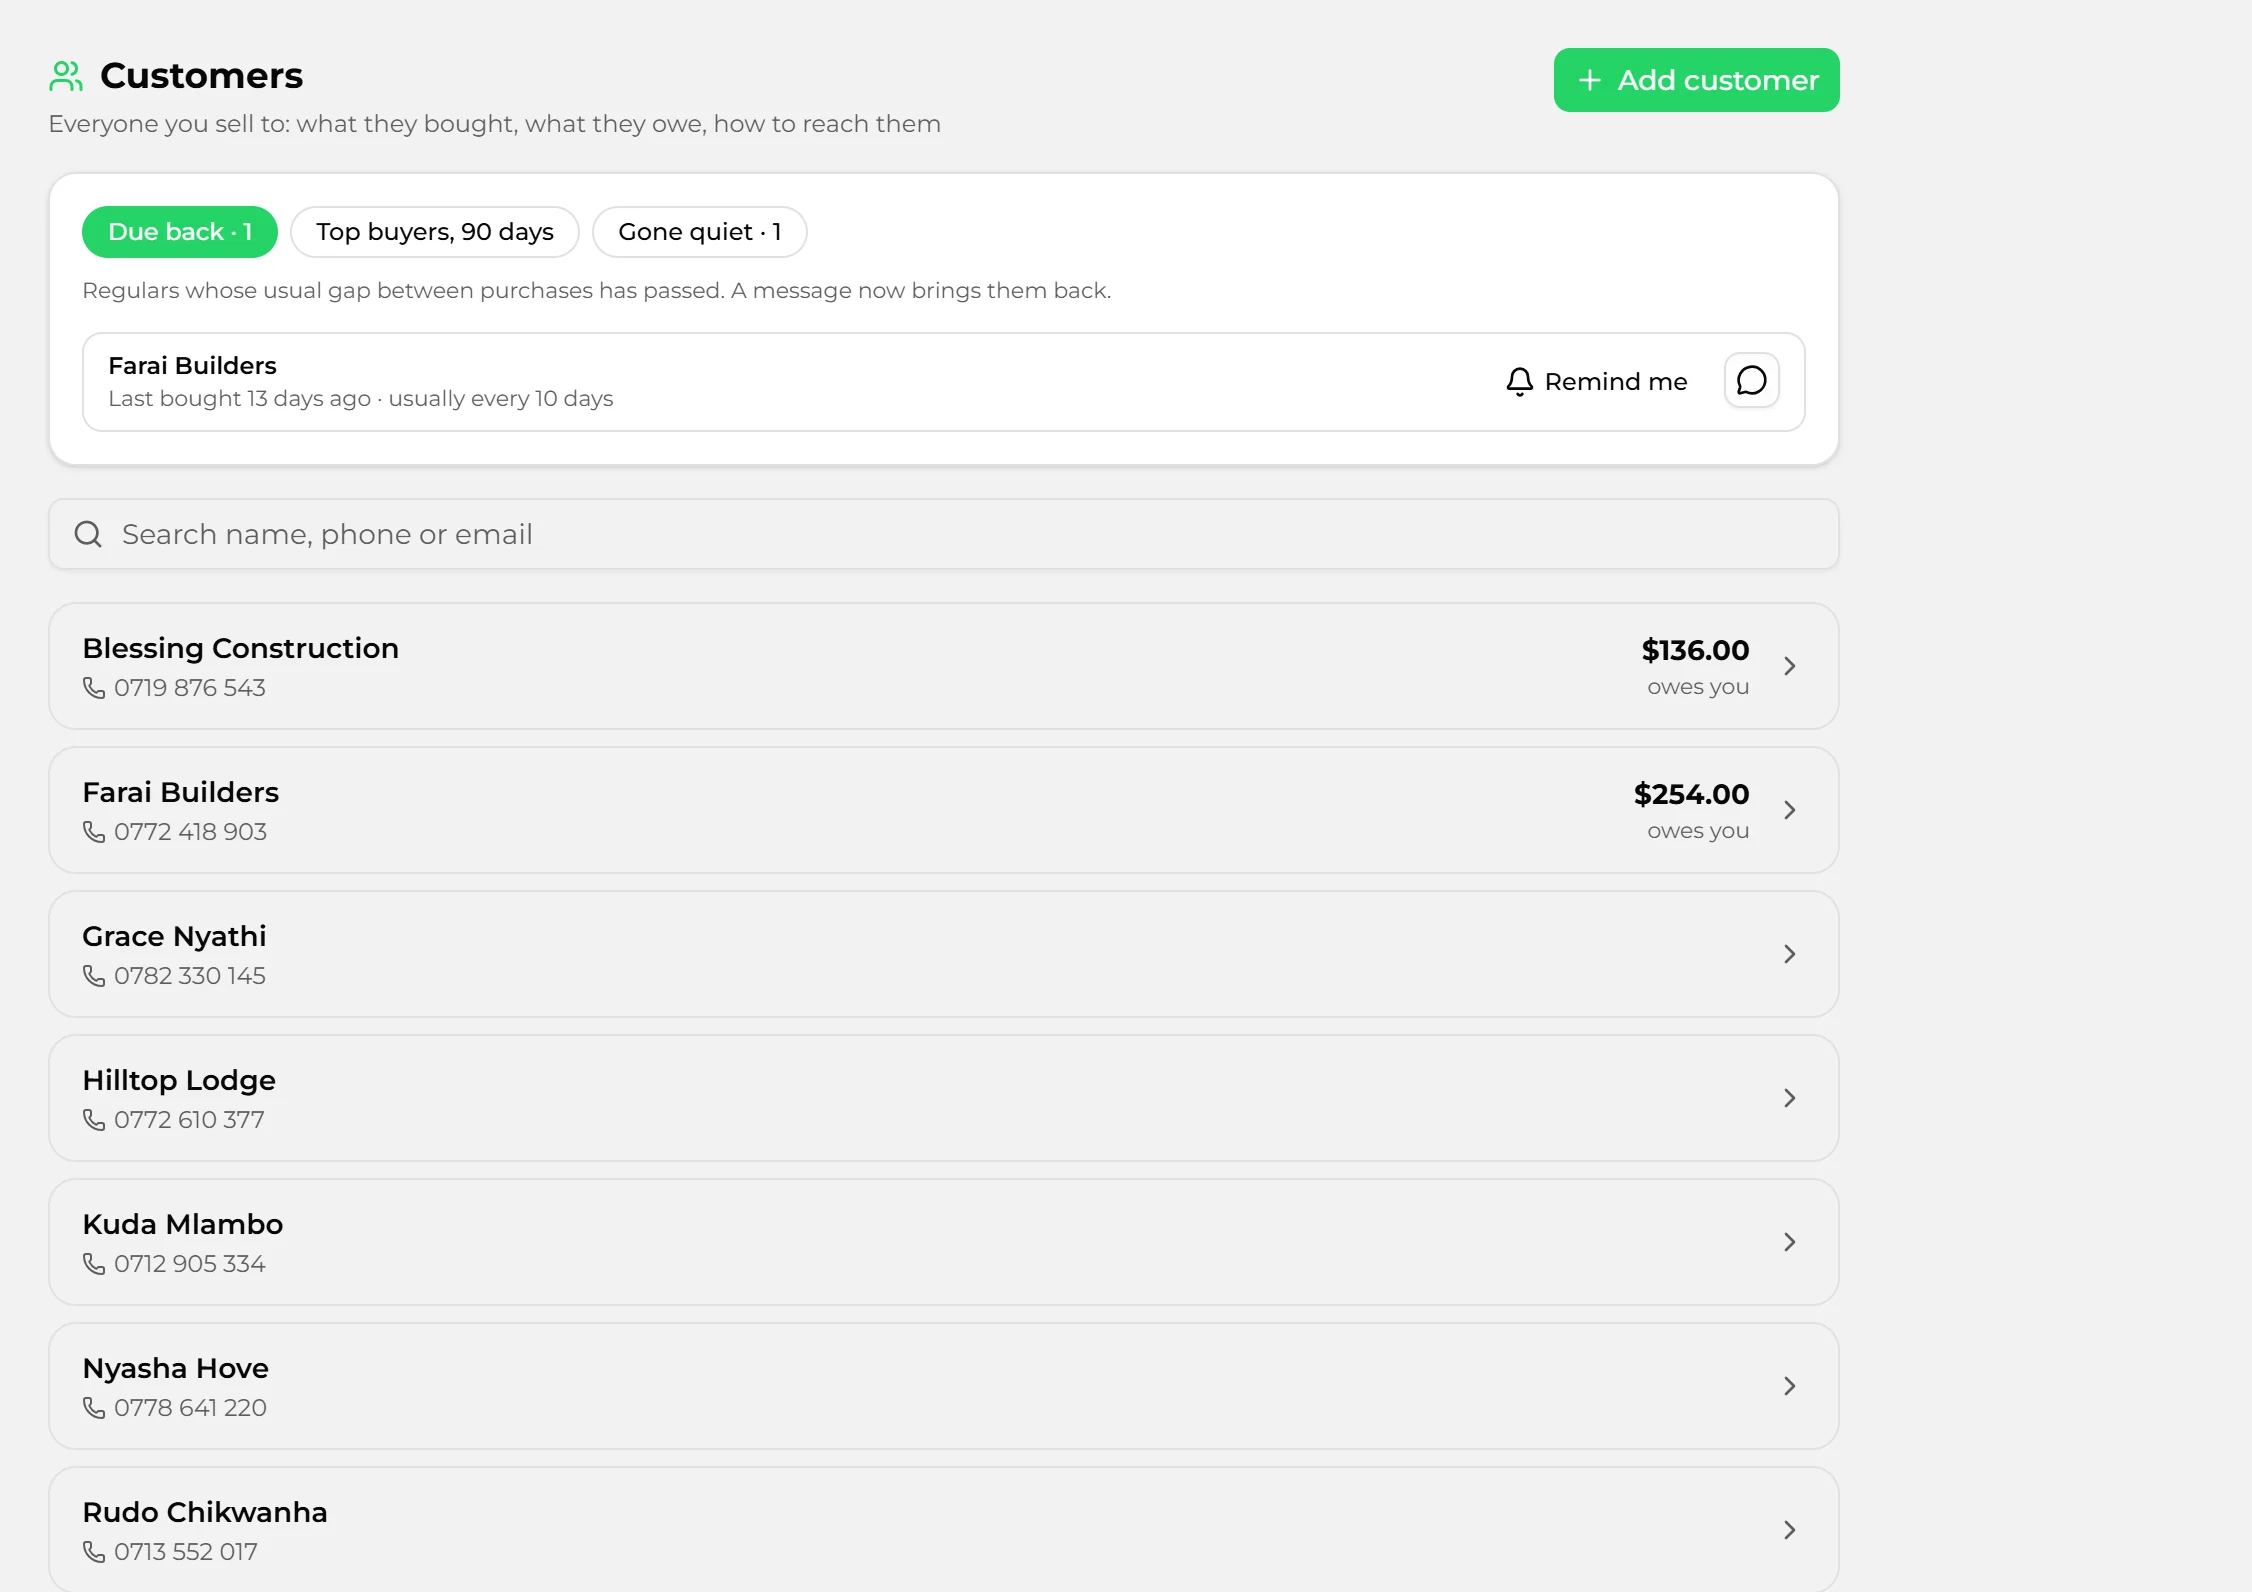Open the Blessing Construction chevron
This screenshot has height=1592, width=2252.
coord(1790,666)
